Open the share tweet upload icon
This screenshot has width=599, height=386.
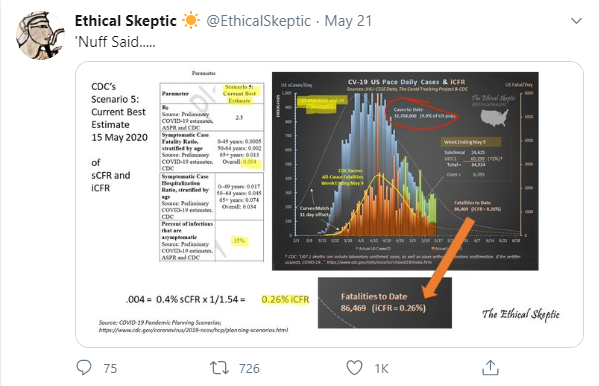[x=490, y=368]
